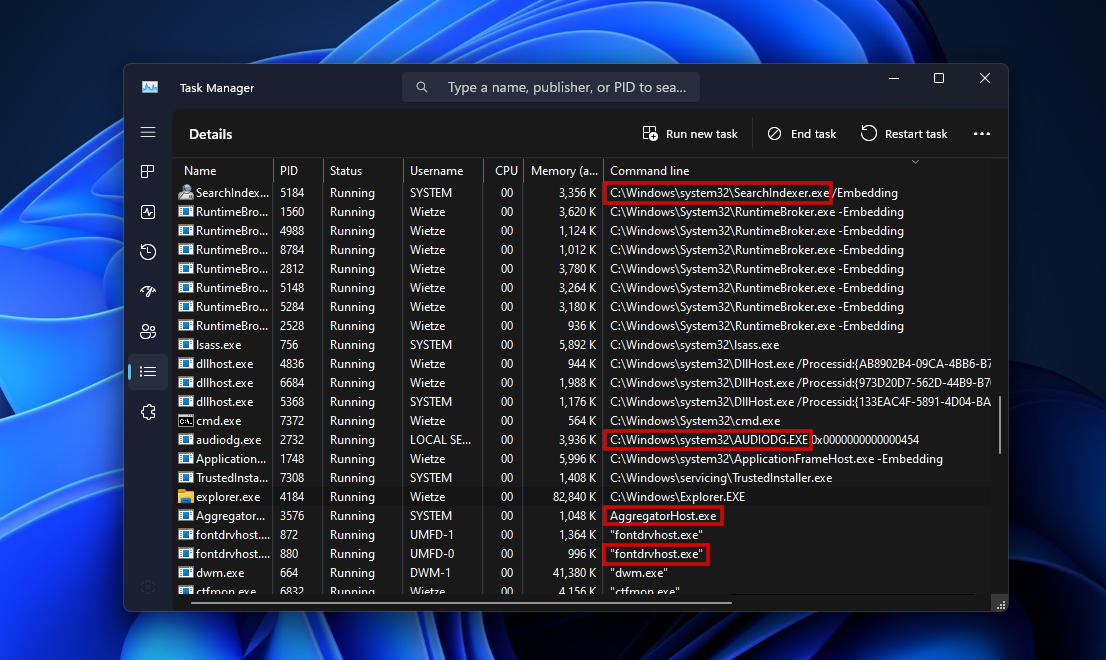The width and height of the screenshot is (1106, 660).
Task: Click the SearchIndexer process icon
Action: 186,192
